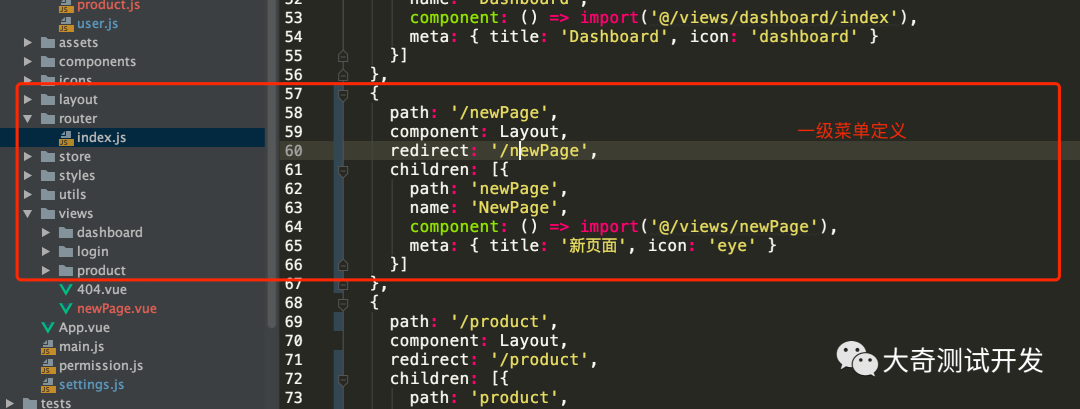1080x409 pixels.
Task: Open index.js under router folder
Action: 101,138
